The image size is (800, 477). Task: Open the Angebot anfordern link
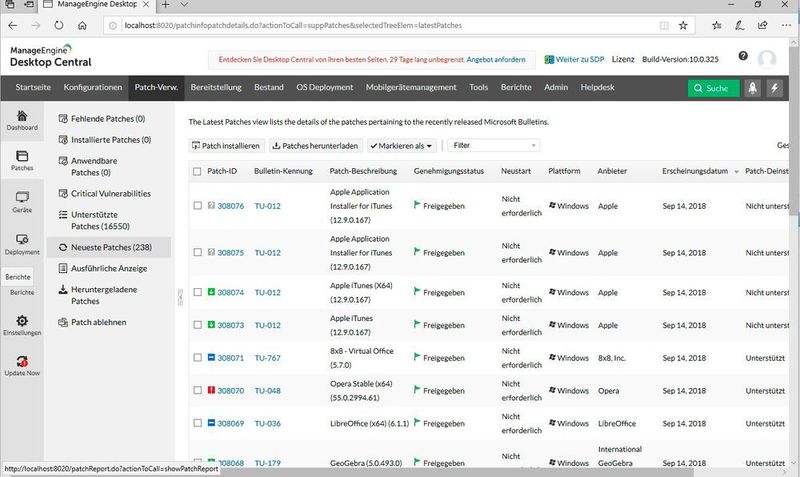click(x=495, y=60)
